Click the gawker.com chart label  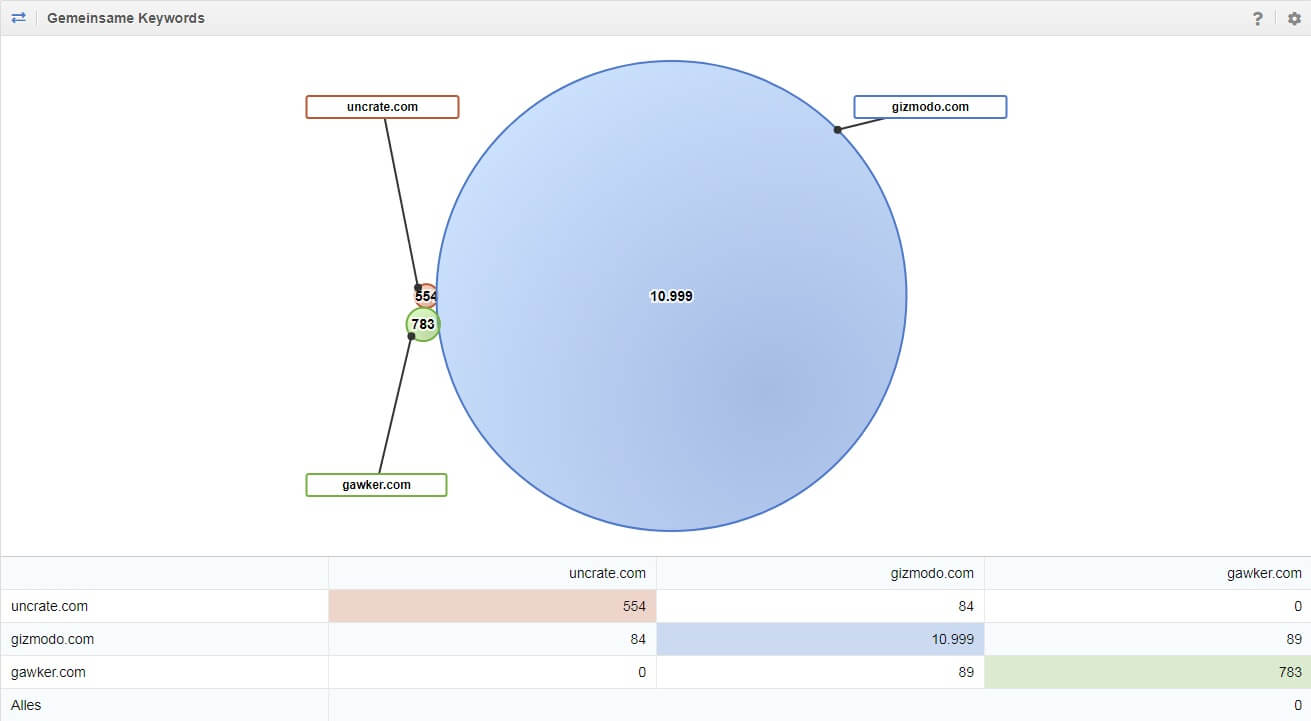click(376, 485)
